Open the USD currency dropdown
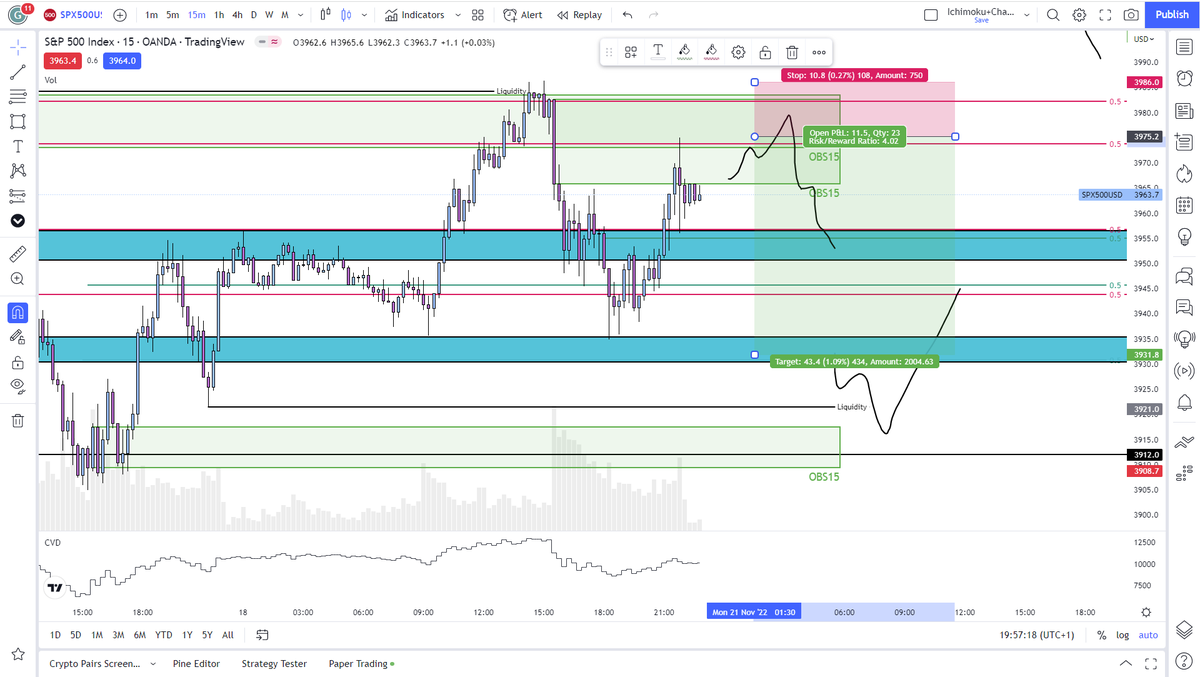This screenshot has height=677, width=1200. 1144,39
